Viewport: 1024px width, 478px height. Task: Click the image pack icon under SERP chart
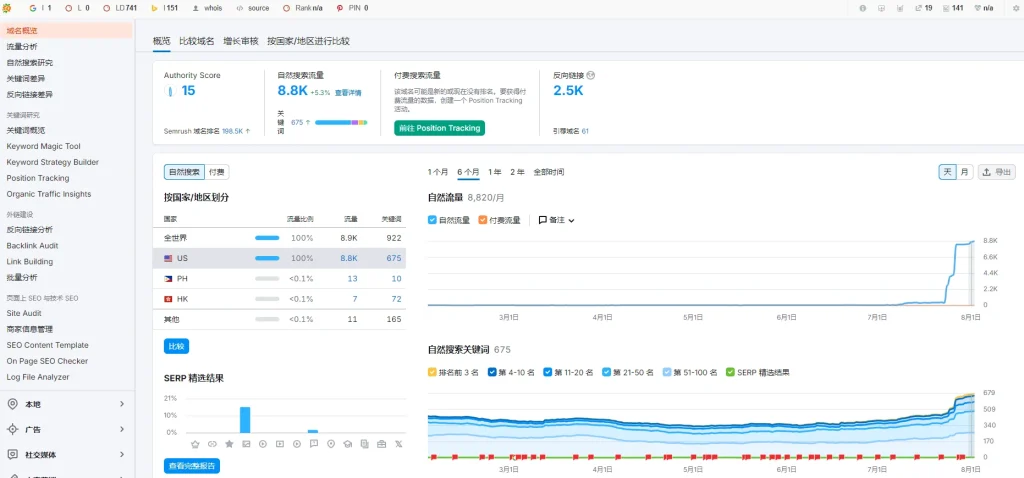246,444
